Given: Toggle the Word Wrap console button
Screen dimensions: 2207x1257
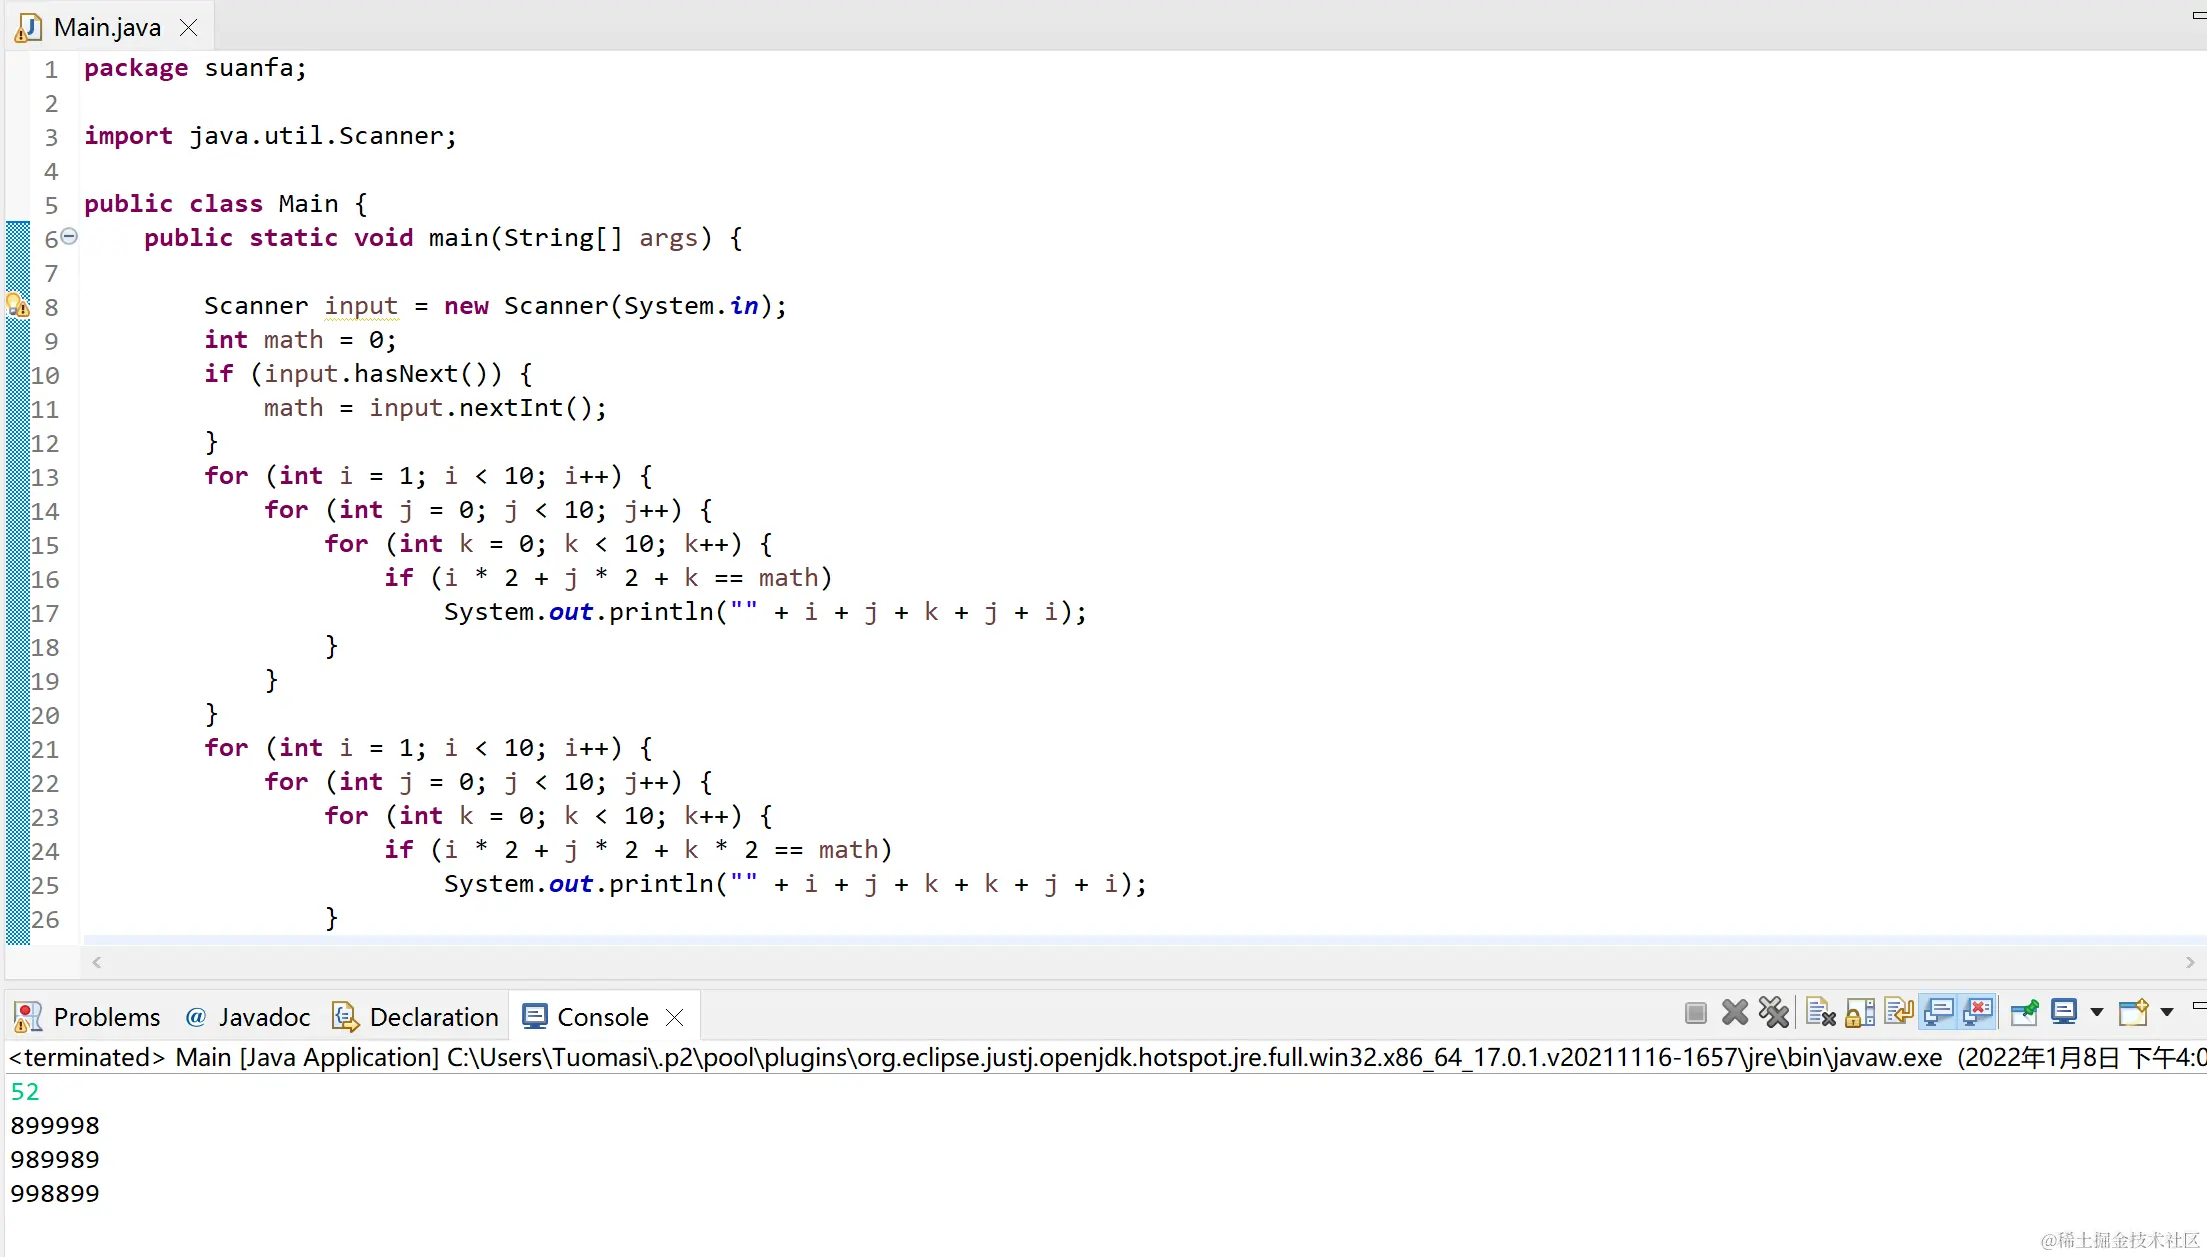Looking at the screenshot, I should coord(1898,1013).
